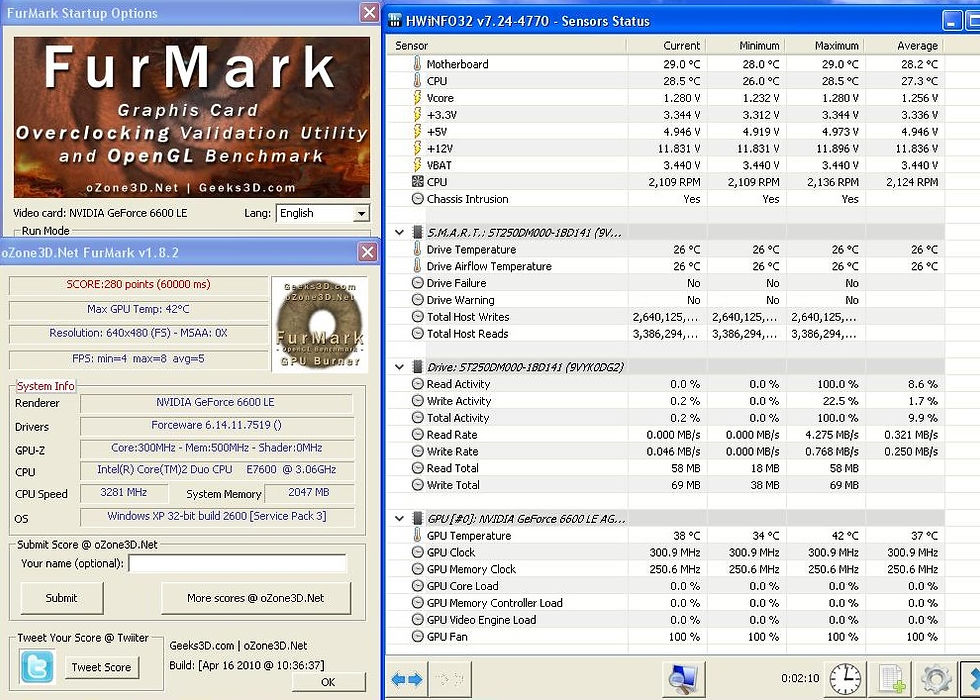
Task: Click the Your name (optional) text field
Action: point(237,563)
